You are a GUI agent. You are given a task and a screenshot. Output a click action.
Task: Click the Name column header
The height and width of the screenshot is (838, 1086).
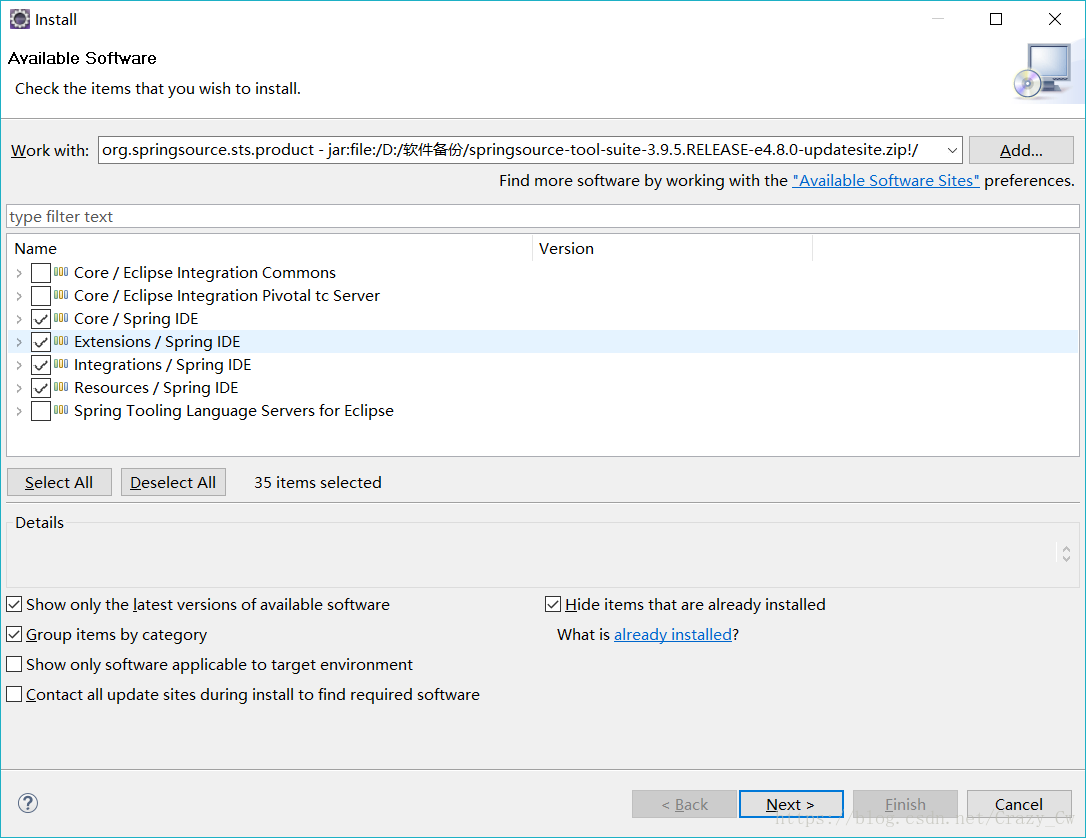(269, 249)
